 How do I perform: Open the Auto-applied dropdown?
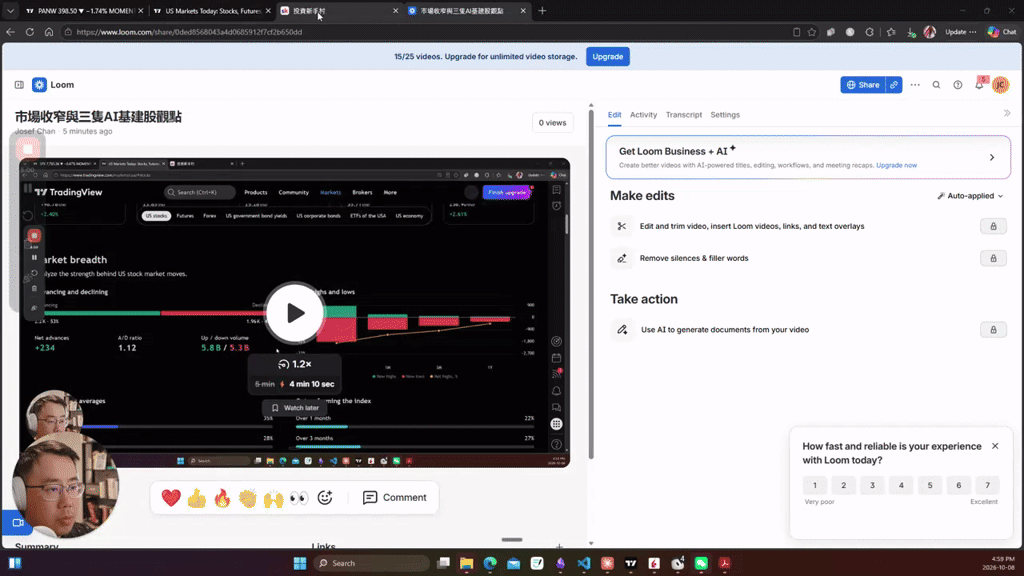pos(970,196)
